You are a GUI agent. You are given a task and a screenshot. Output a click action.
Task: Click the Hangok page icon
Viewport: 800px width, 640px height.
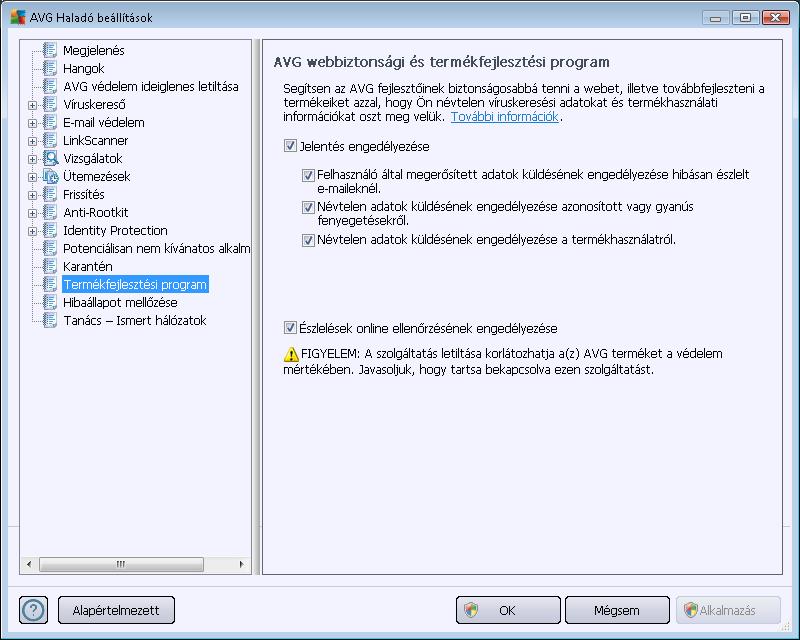[x=50, y=68]
